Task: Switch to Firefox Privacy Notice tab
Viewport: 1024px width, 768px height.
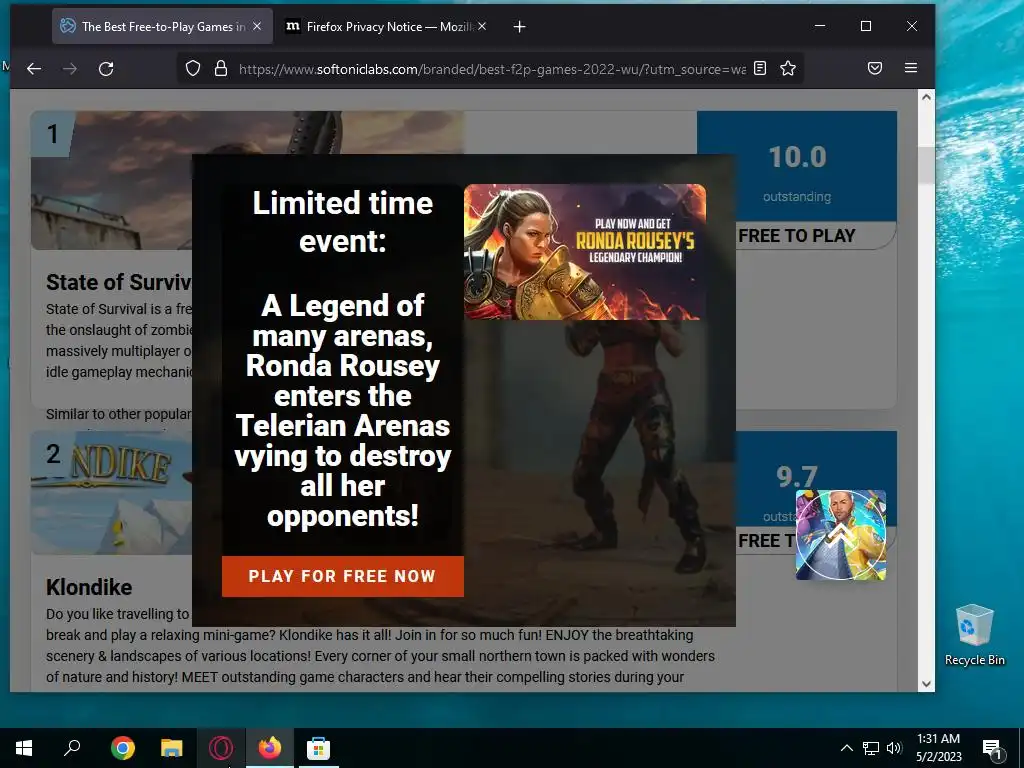Action: pyautogui.click(x=387, y=27)
